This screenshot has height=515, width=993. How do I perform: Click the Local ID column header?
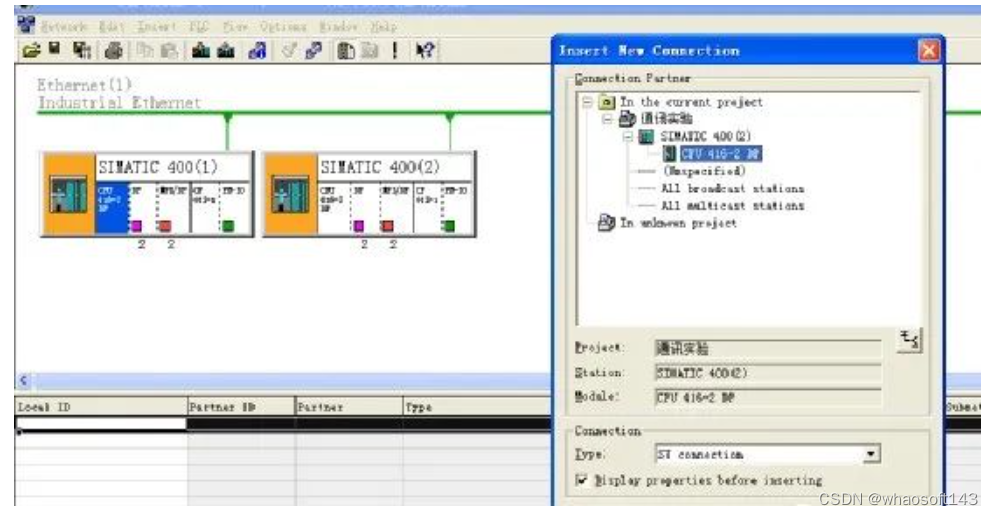coord(101,407)
